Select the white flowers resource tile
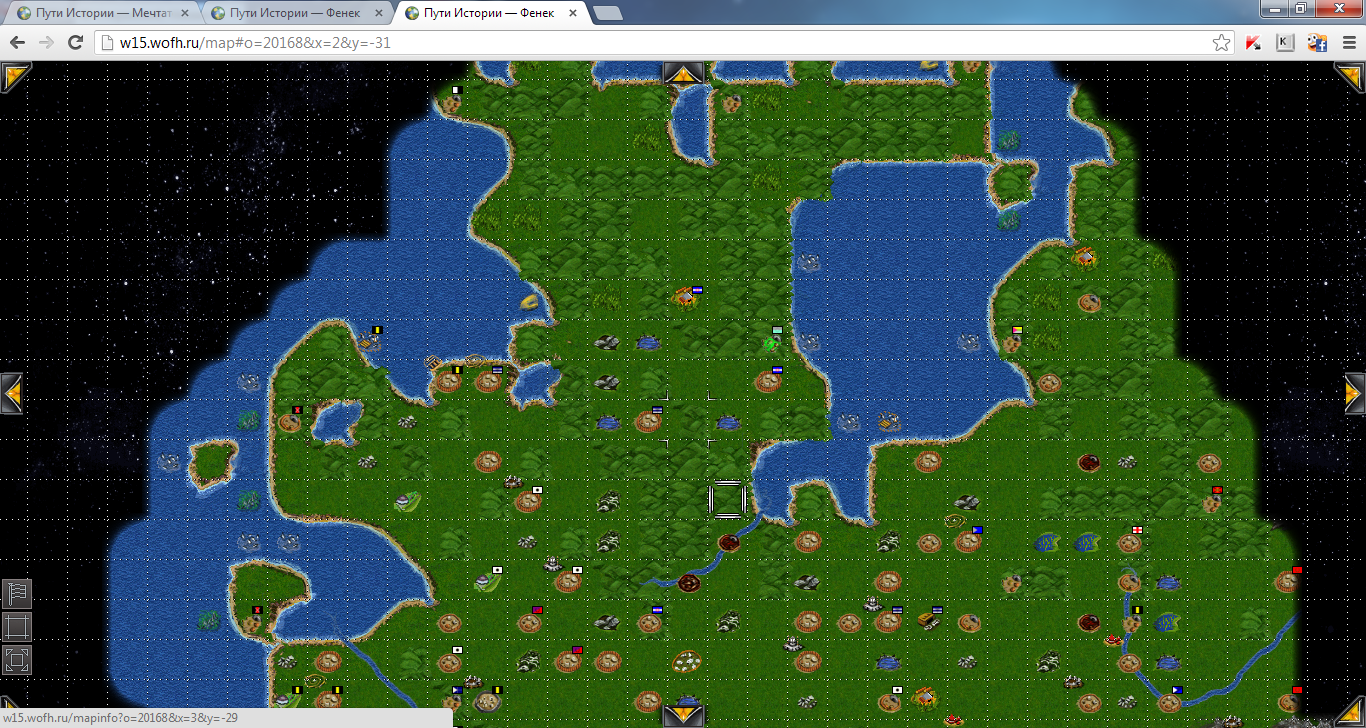The image size is (1366, 728). (687, 661)
